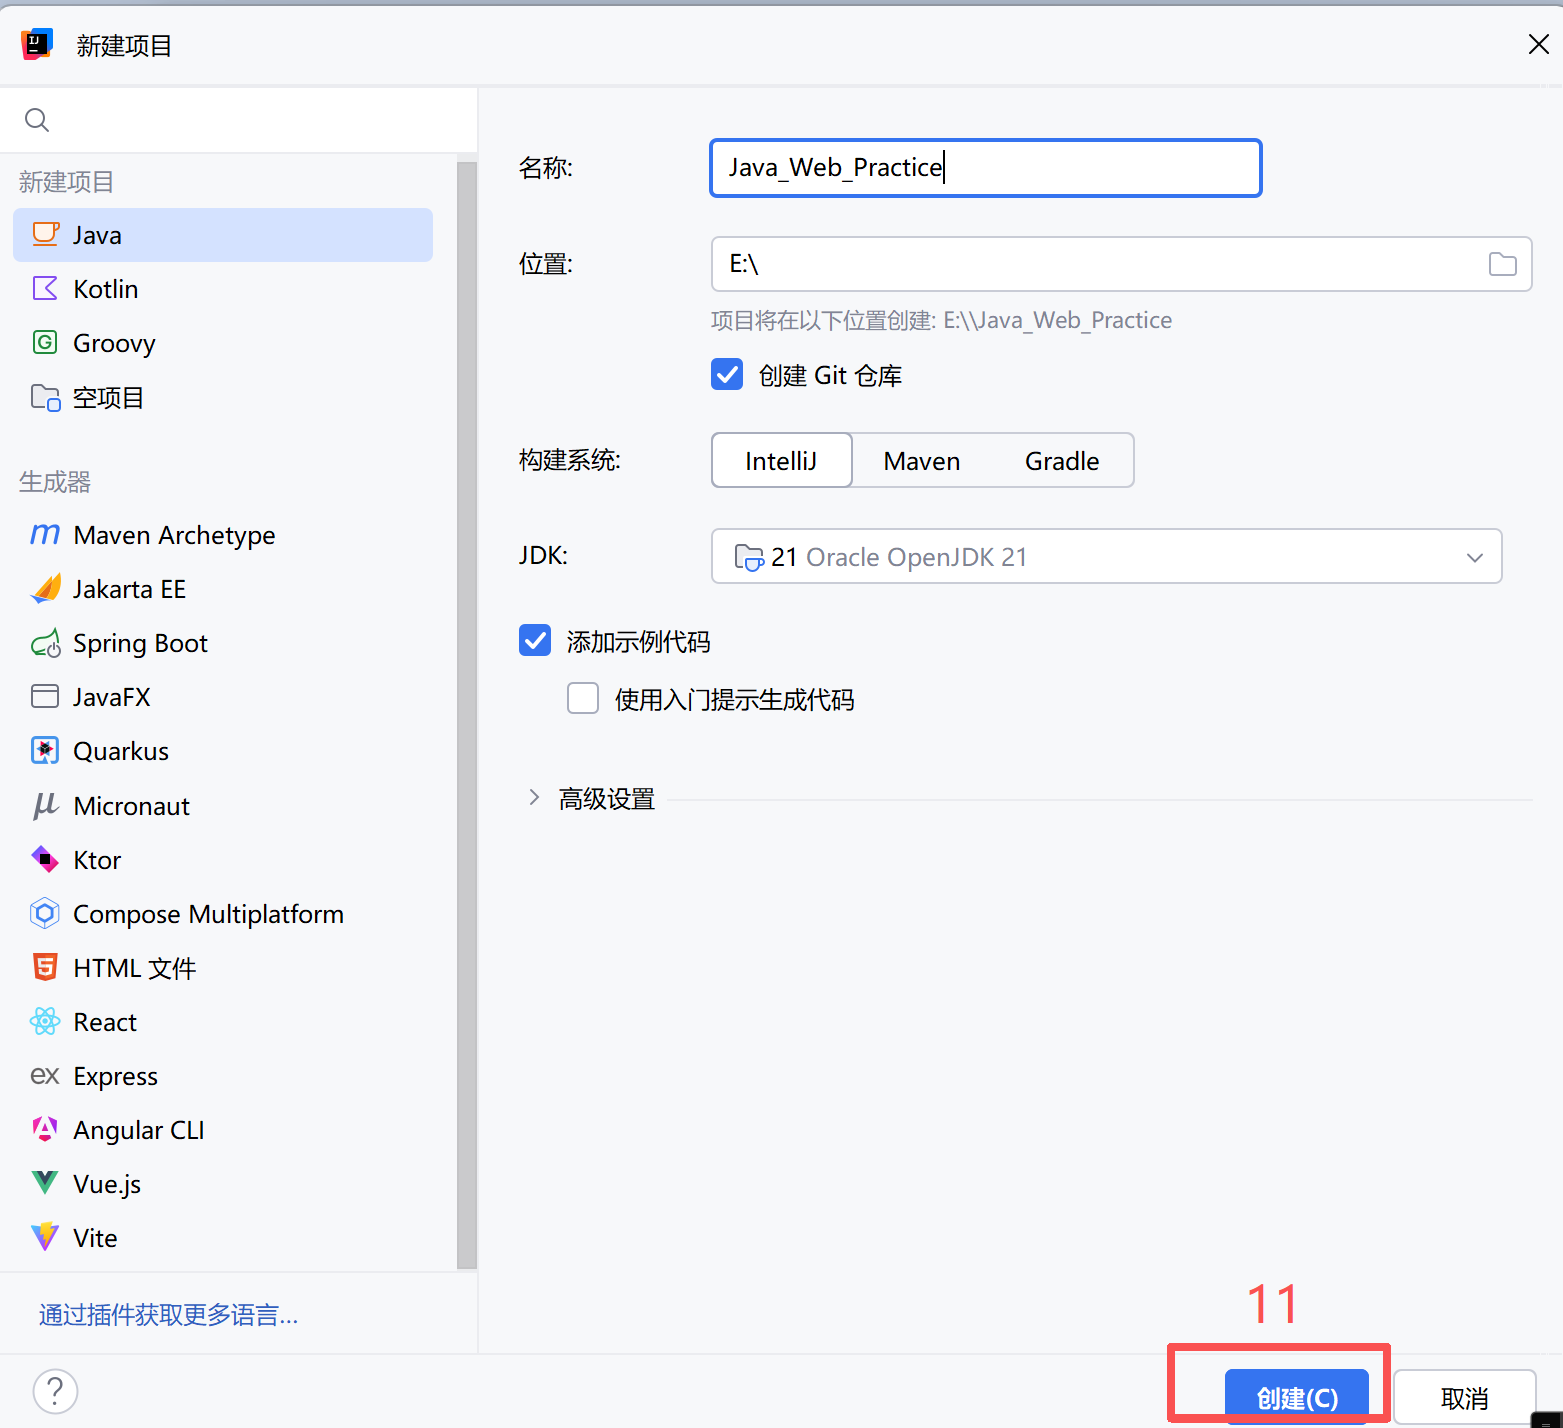Select the Groovy G icon

tap(45, 342)
